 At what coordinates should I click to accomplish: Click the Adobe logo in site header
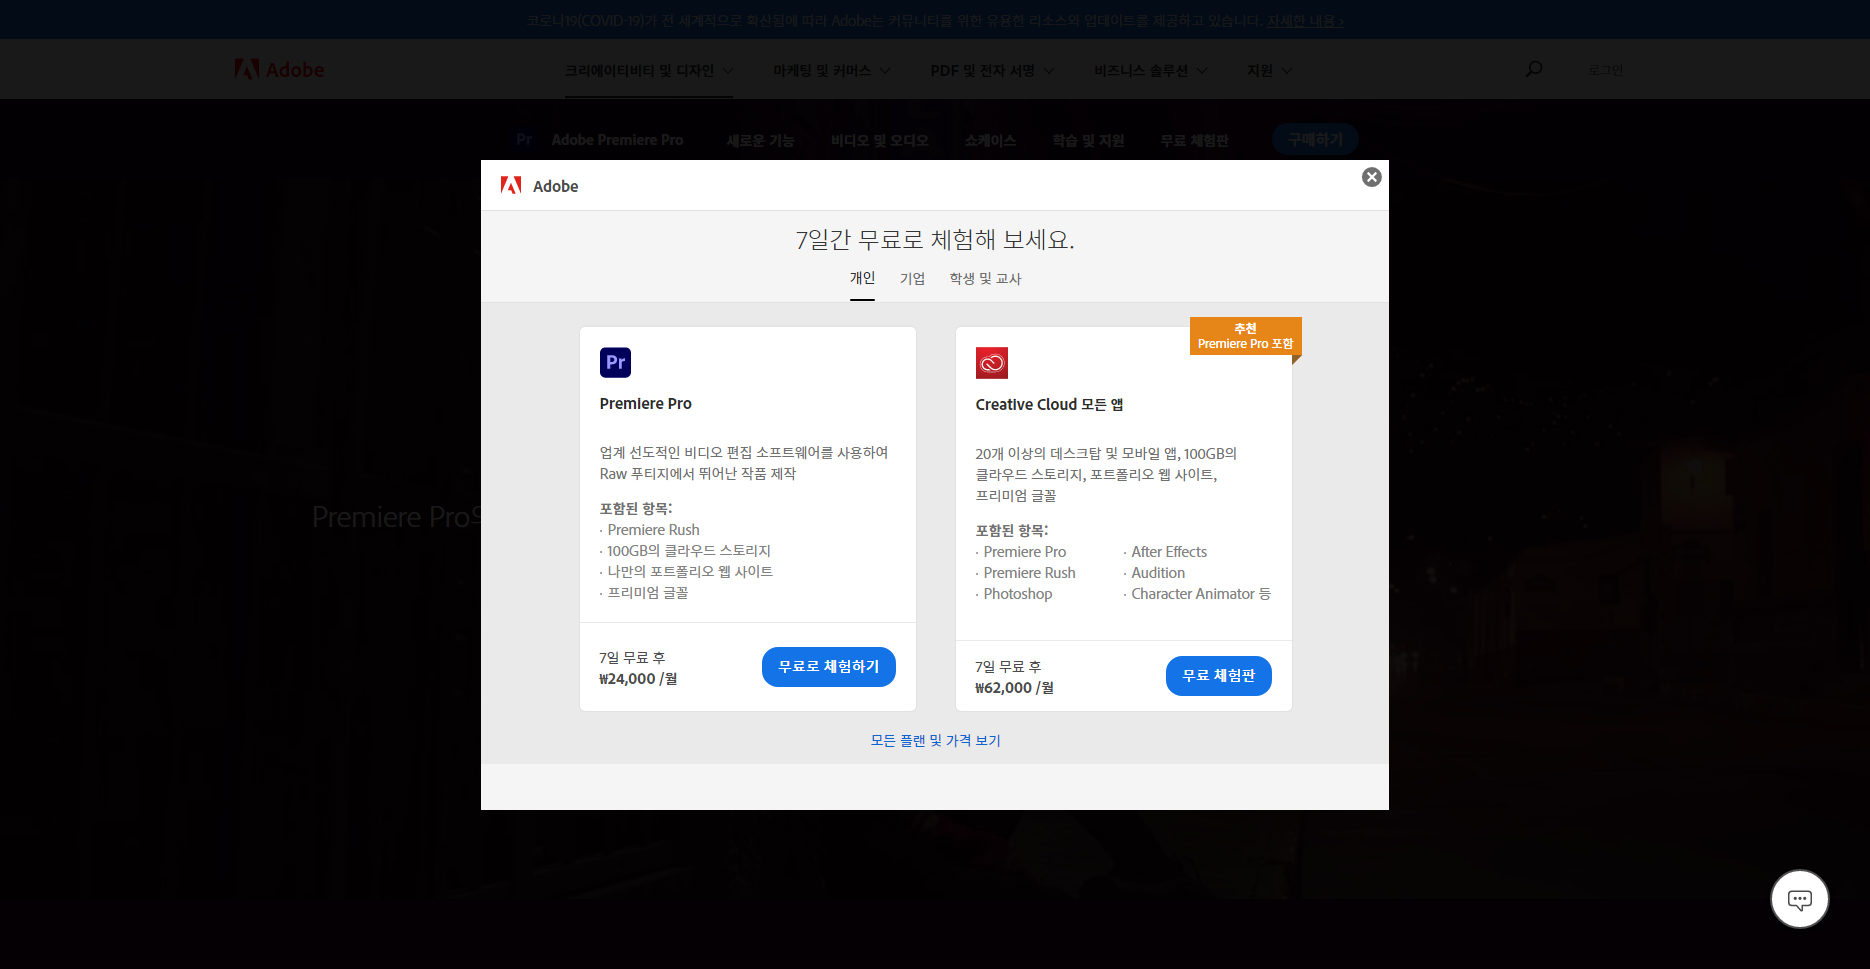279,69
